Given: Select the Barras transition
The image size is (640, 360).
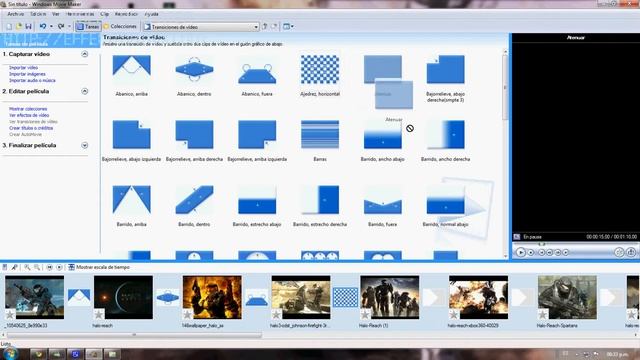Looking at the screenshot, I should tap(320, 140).
